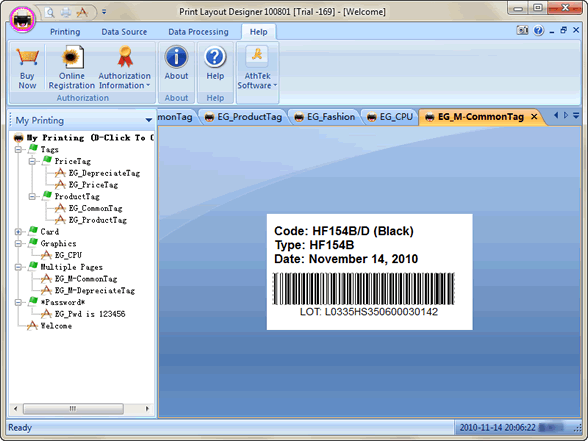
Task: Click the status bar date and time
Action: click(x=498, y=428)
